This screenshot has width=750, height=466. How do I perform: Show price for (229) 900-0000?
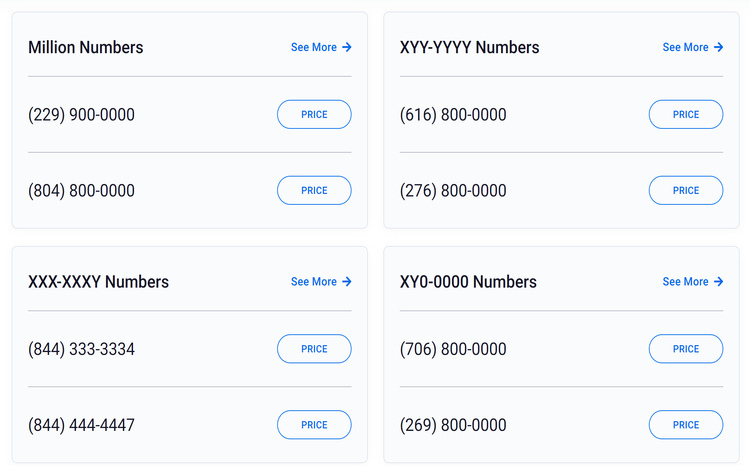(314, 114)
